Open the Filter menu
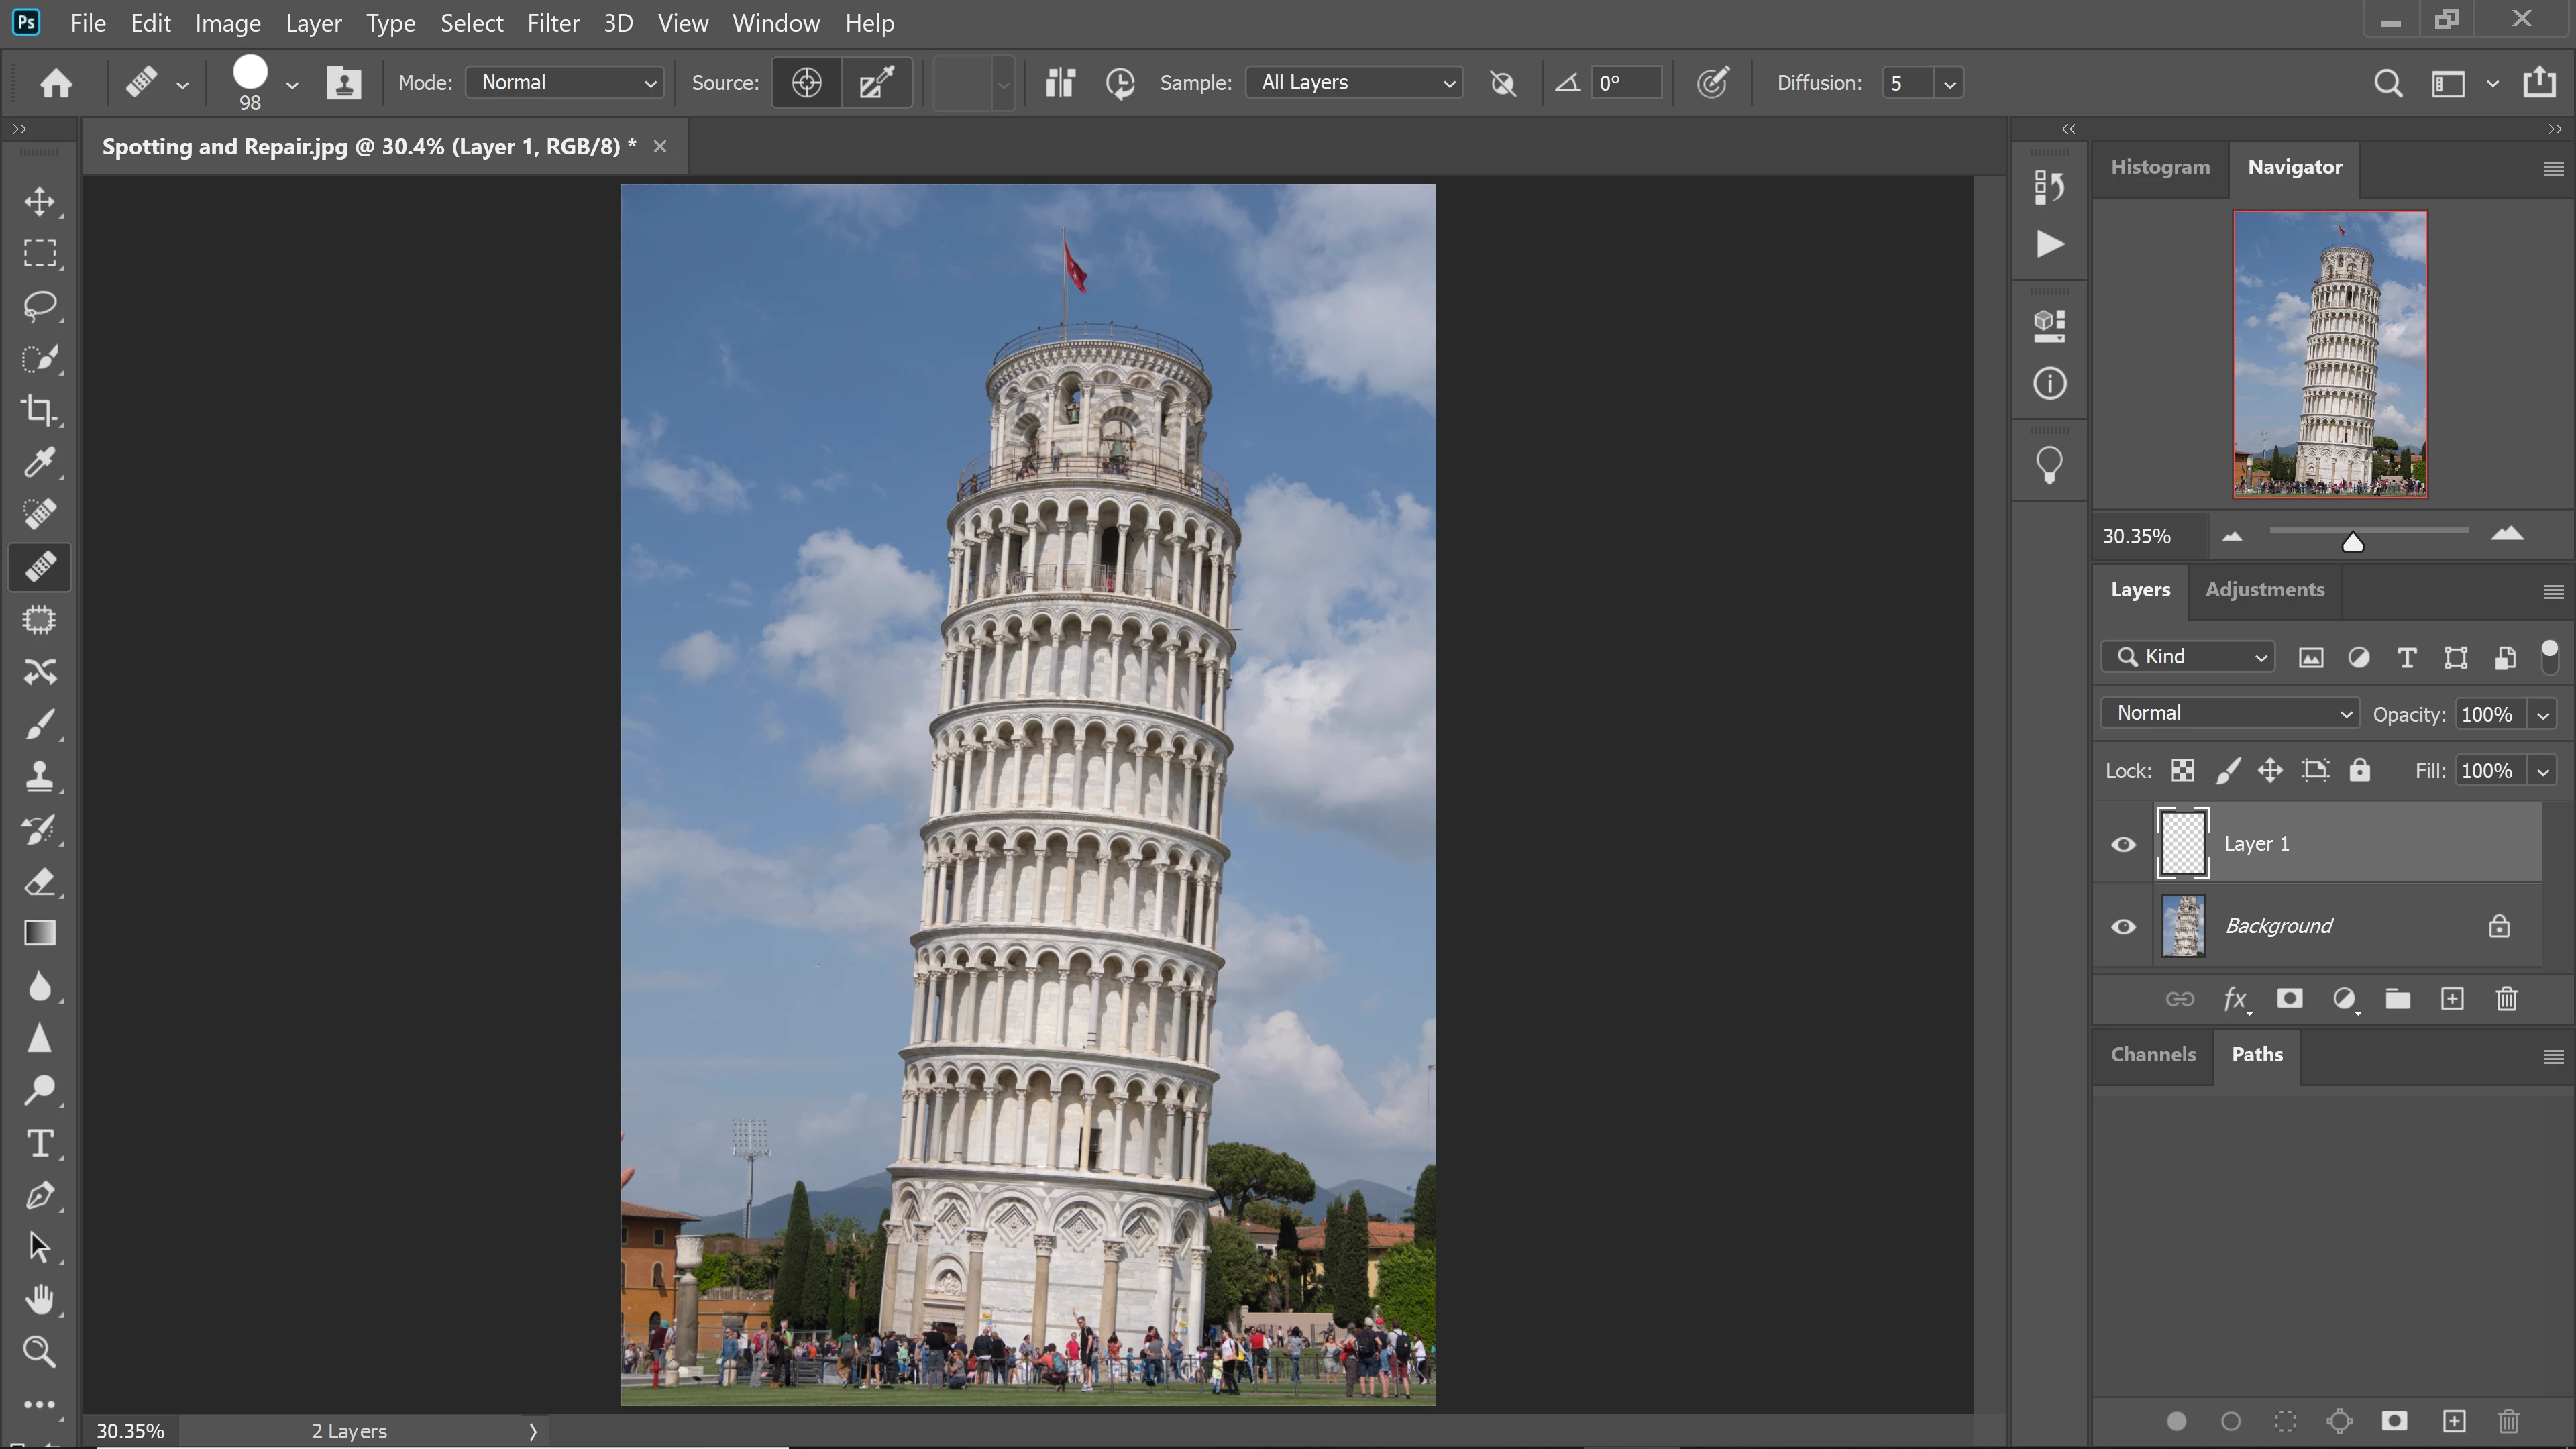This screenshot has width=2576, height=1449. tap(552, 23)
